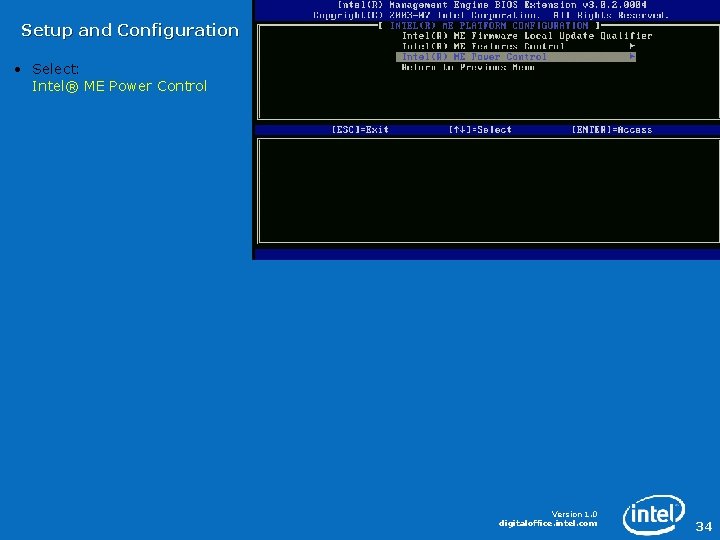Open the Intel(R) ME Features Control entry
The width and height of the screenshot is (720, 540).
click(x=483, y=46)
